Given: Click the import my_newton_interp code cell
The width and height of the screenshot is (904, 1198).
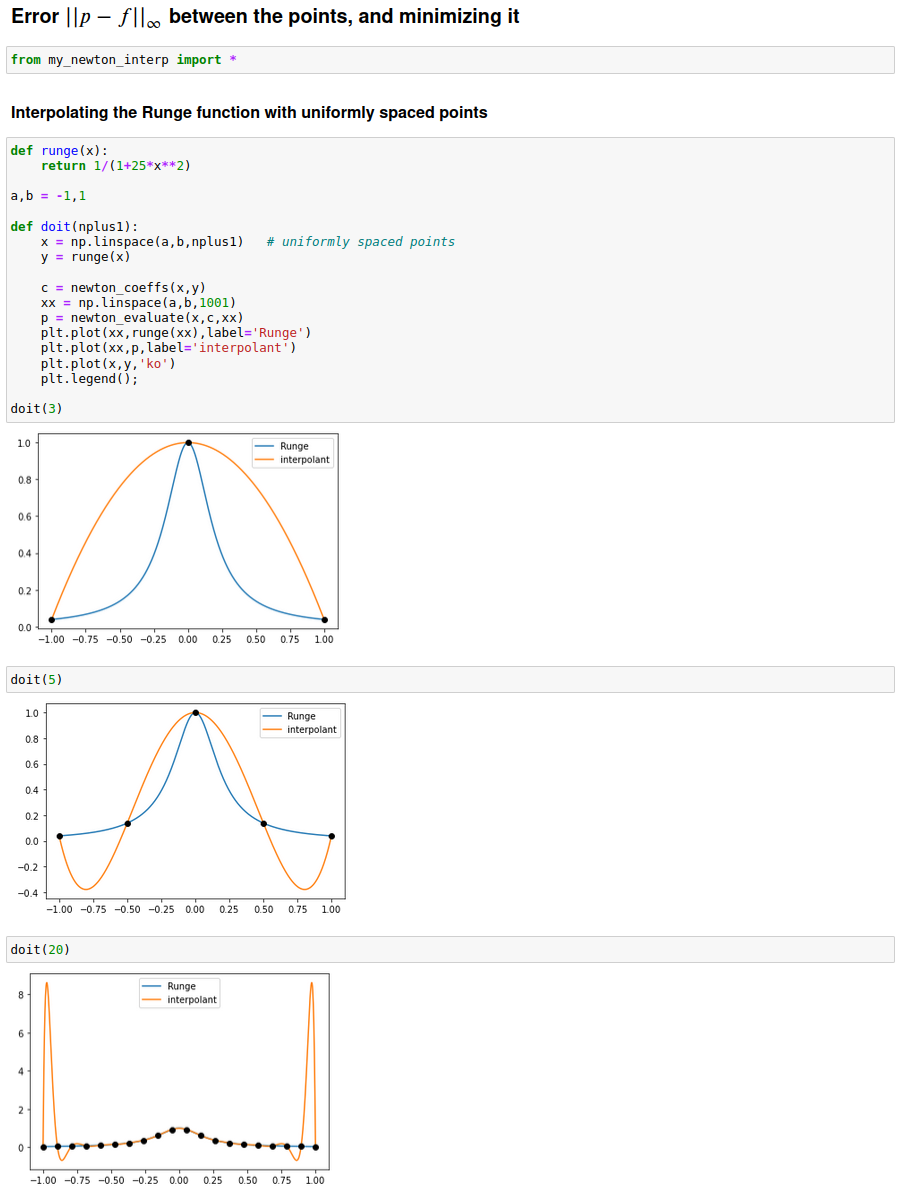Looking at the screenshot, I should pyautogui.click(x=450, y=60).
